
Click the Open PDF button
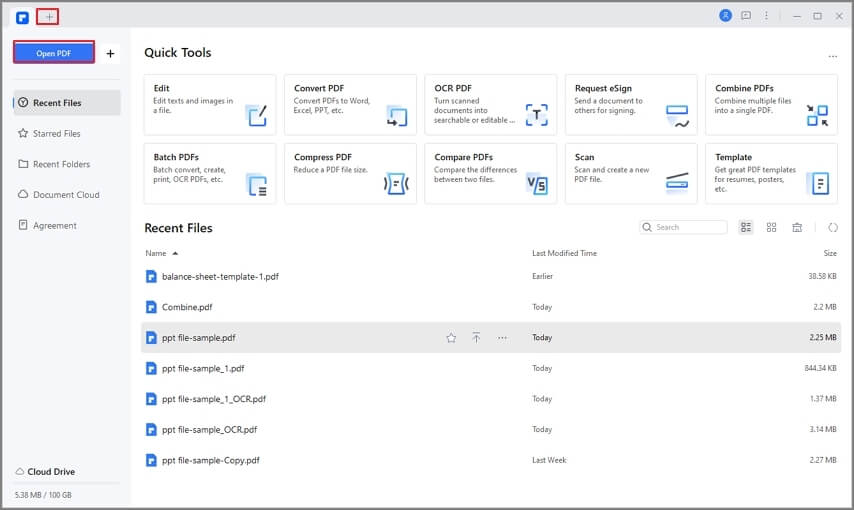click(x=54, y=53)
